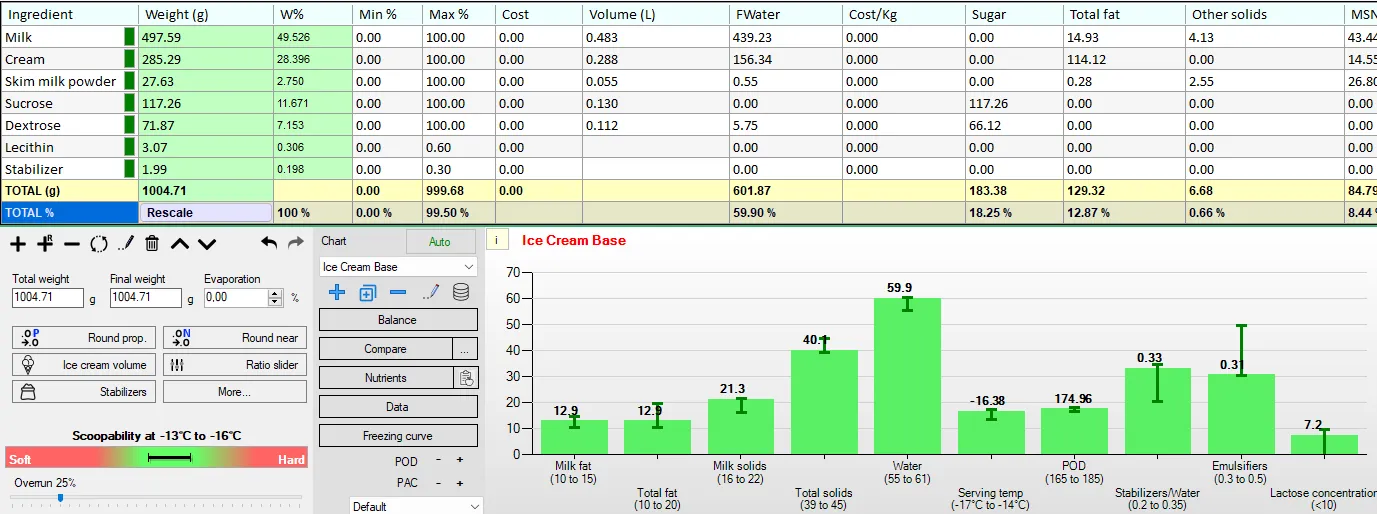Click the blue duplicate chart icon

pyautogui.click(x=367, y=292)
